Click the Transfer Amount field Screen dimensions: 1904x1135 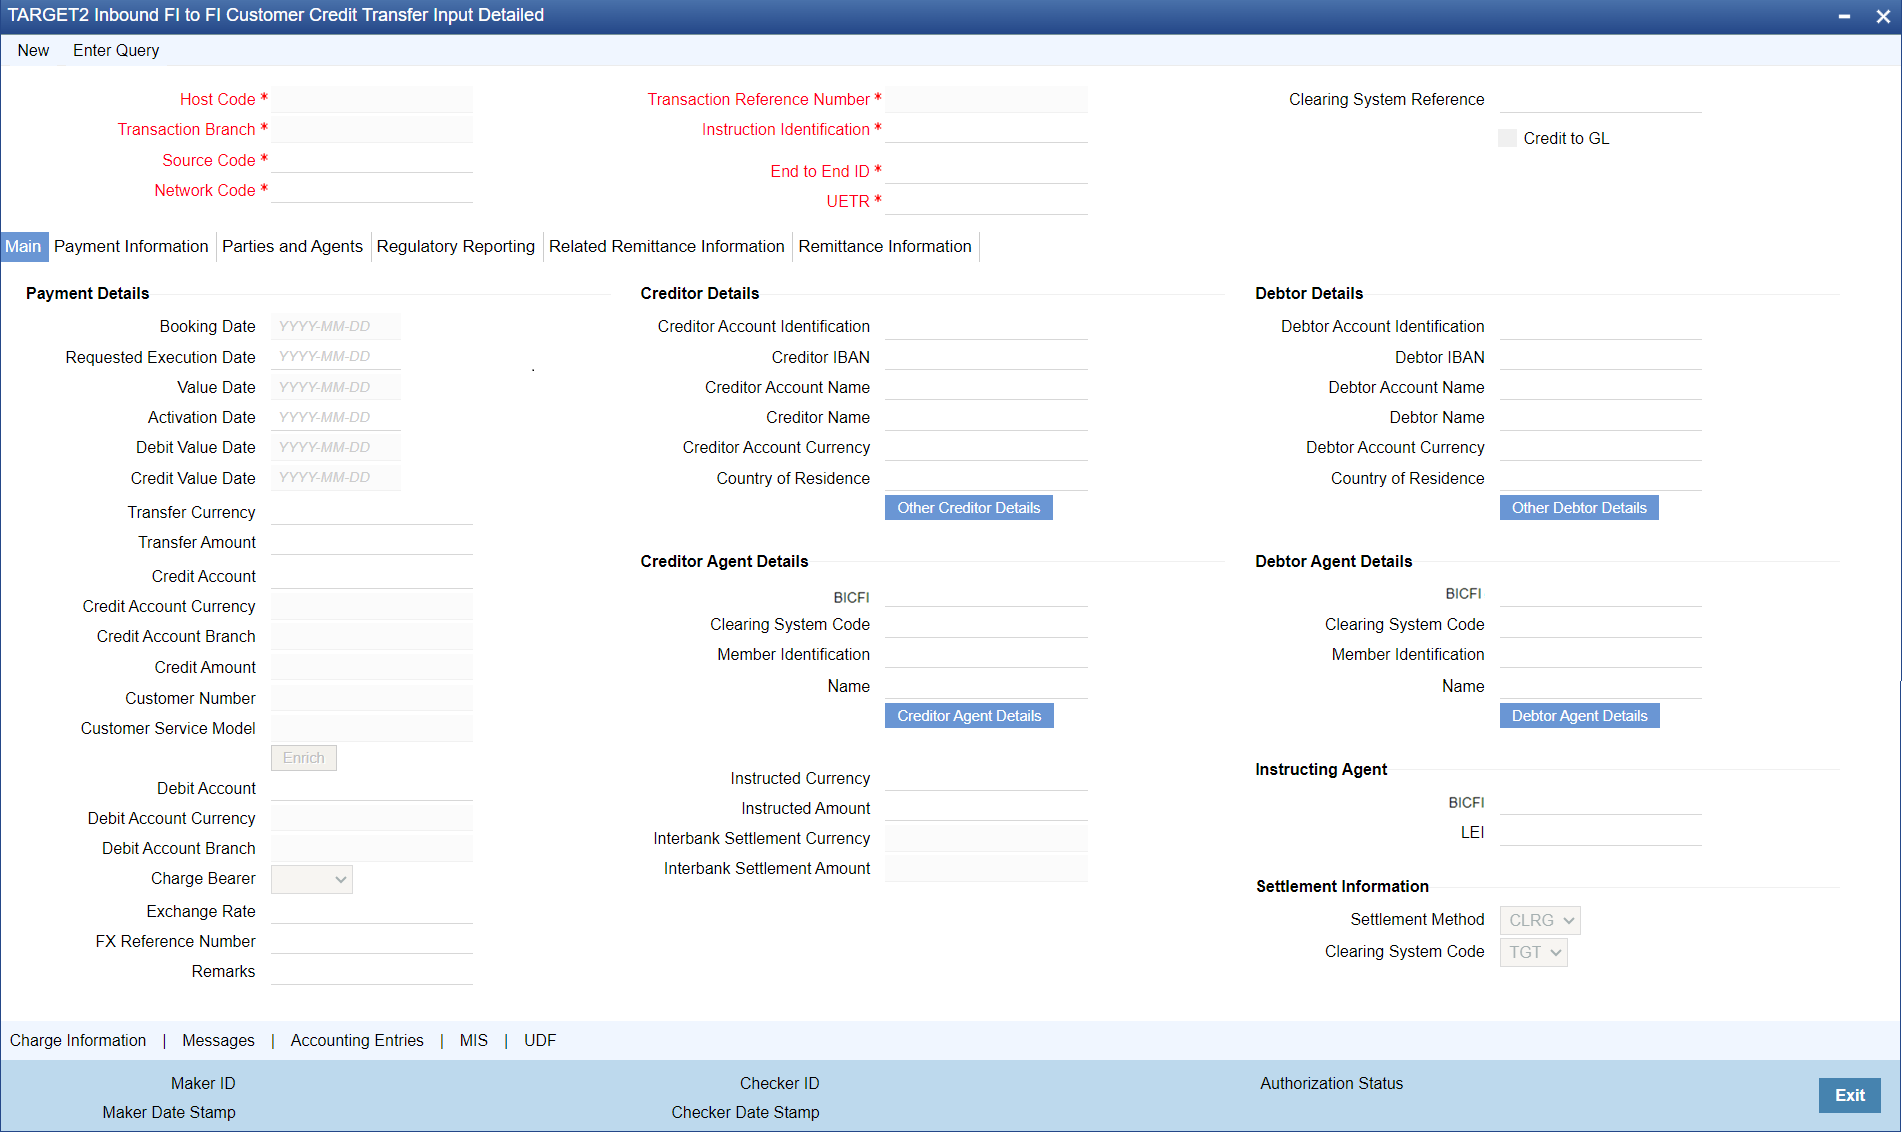(x=372, y=542)
